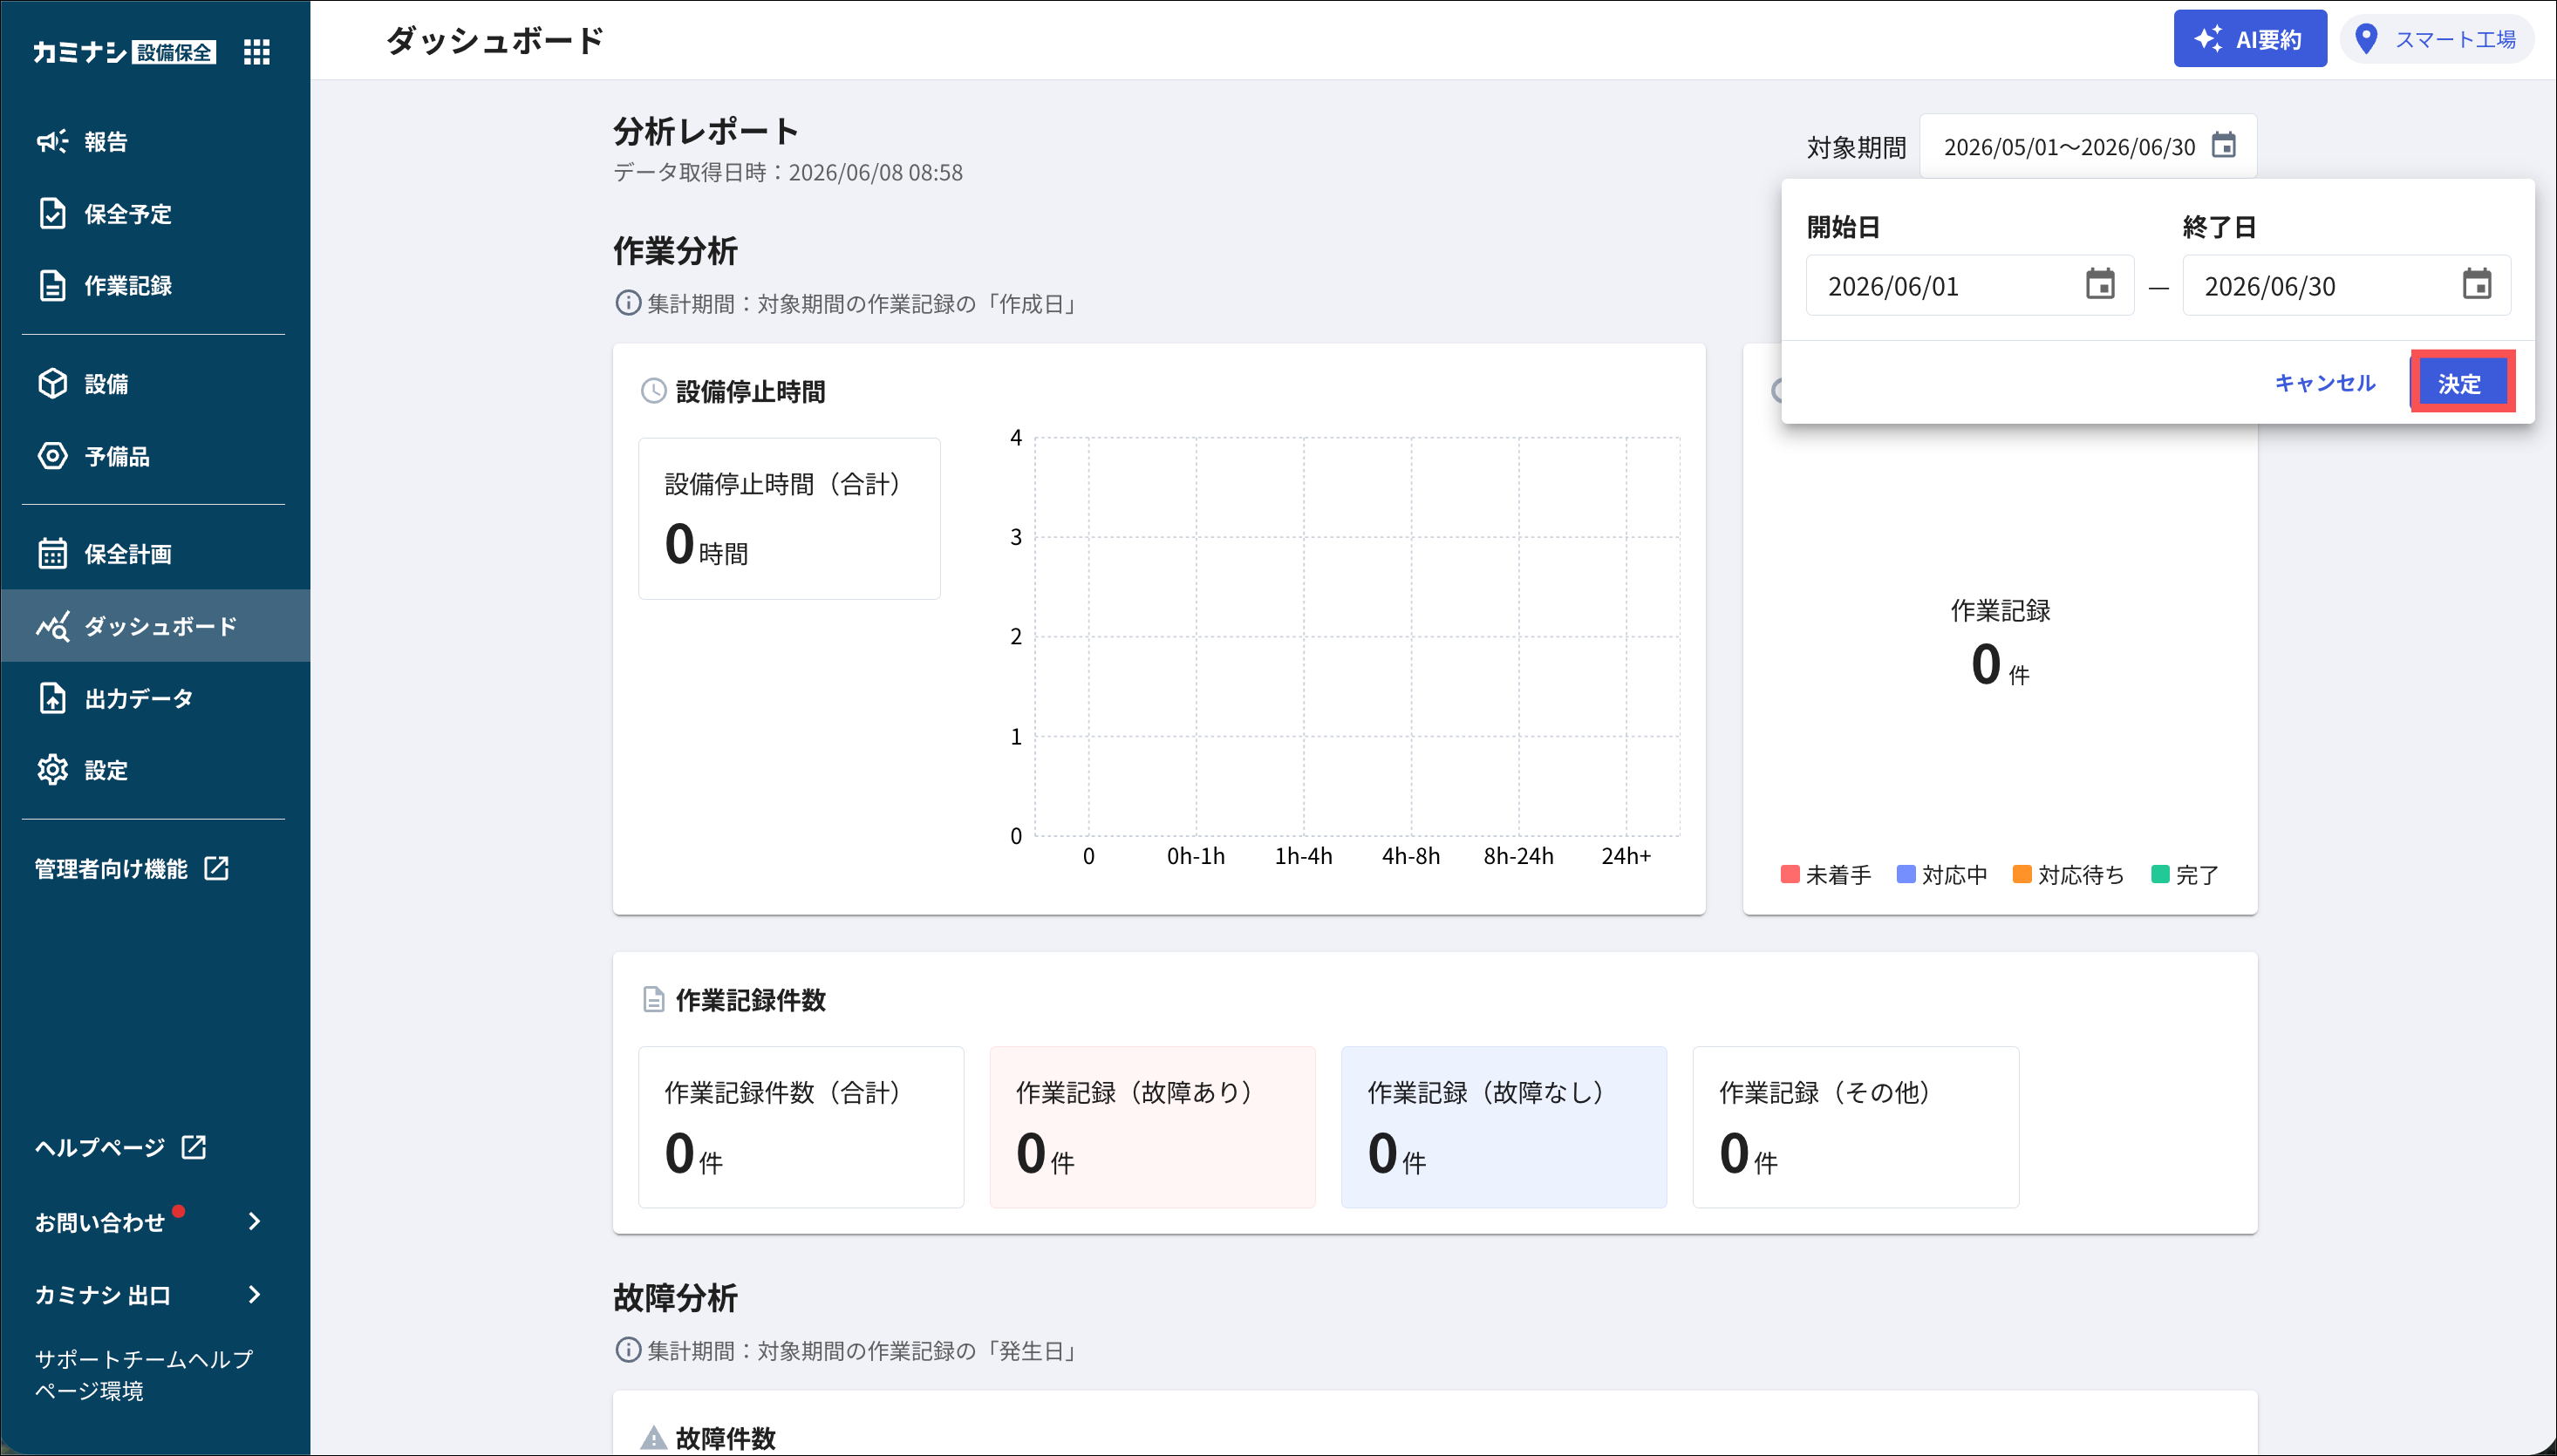Click the 集計期間 info icon under 作業分析
Viewport: 2557px width, 1456px height.
click(x=627, y=303)
